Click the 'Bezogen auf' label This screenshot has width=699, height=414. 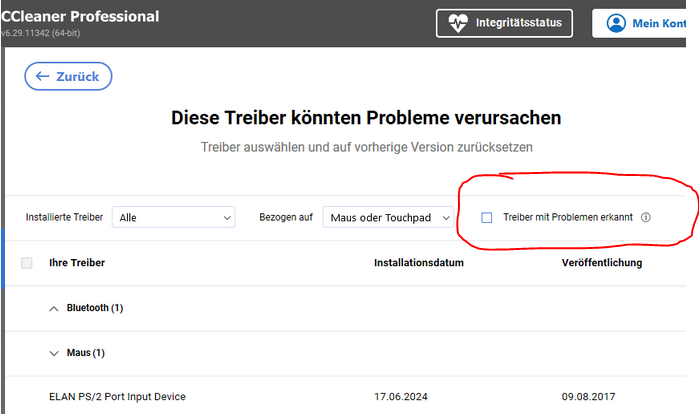(285, 217)
